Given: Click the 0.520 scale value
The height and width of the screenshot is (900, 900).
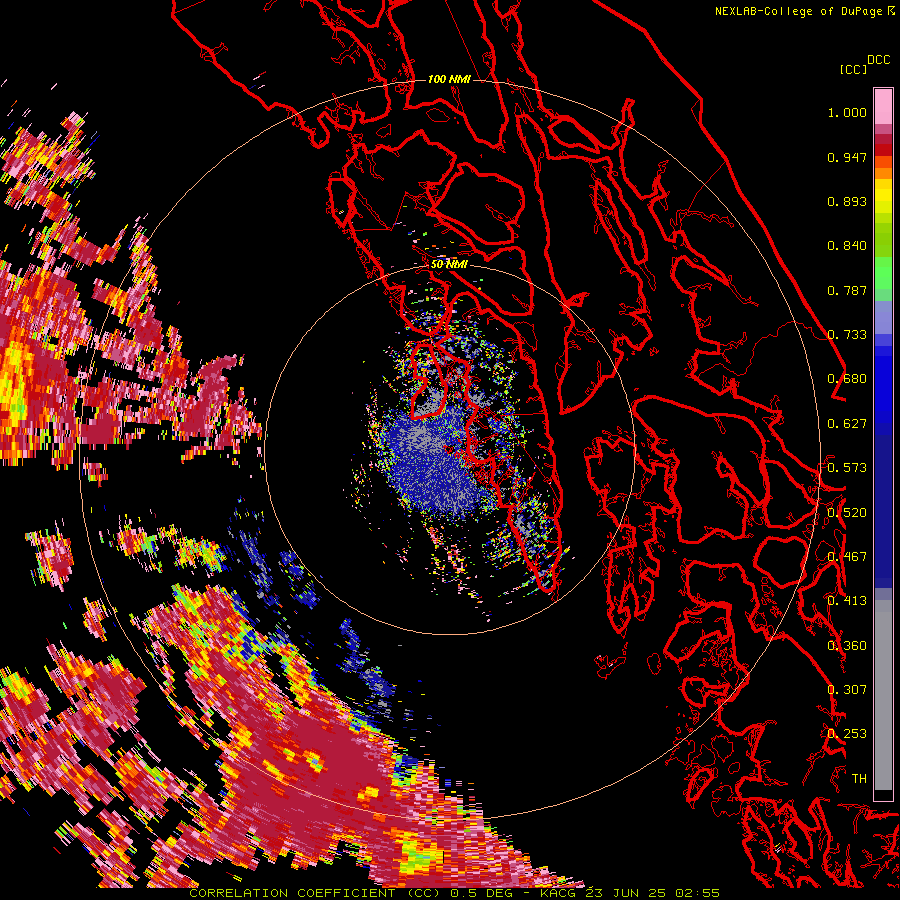Looking at the screenshot, I should click(x=847, y=513).
